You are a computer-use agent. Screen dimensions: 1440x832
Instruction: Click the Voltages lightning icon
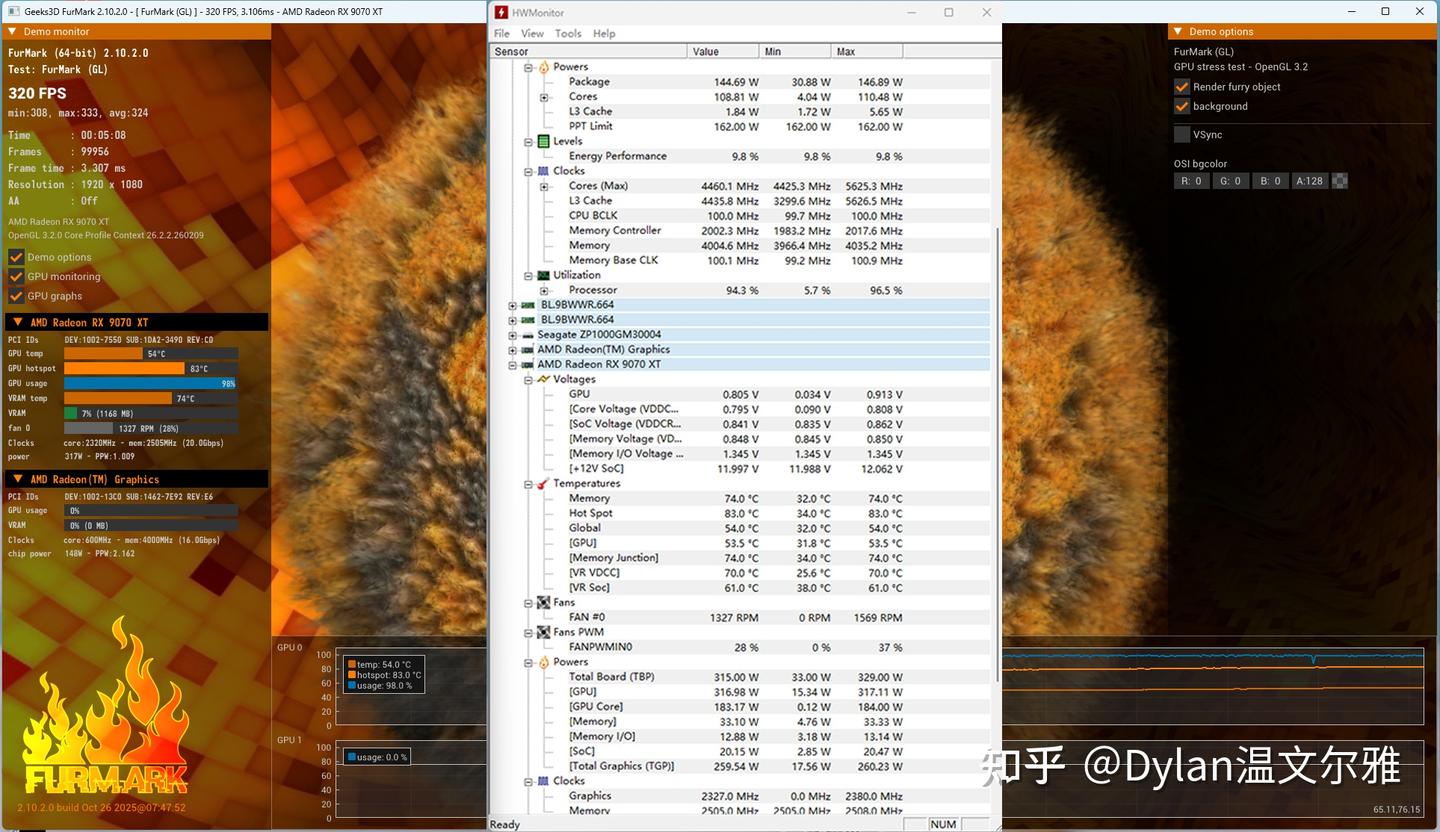tap(543, 380)
